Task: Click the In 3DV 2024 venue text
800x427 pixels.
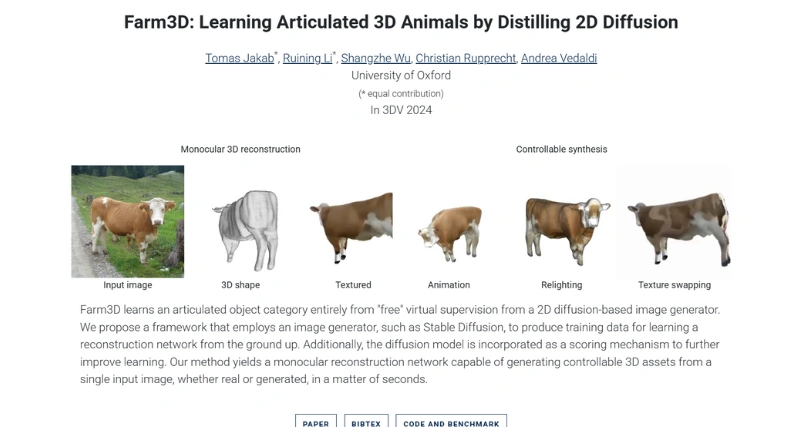Action: pos(400,111)
